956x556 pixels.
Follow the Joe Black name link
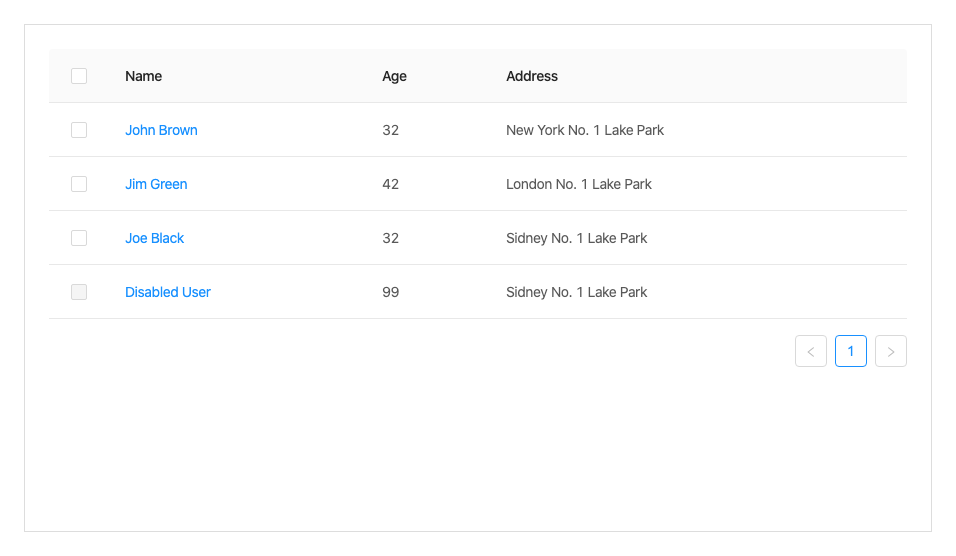point(154,238)
